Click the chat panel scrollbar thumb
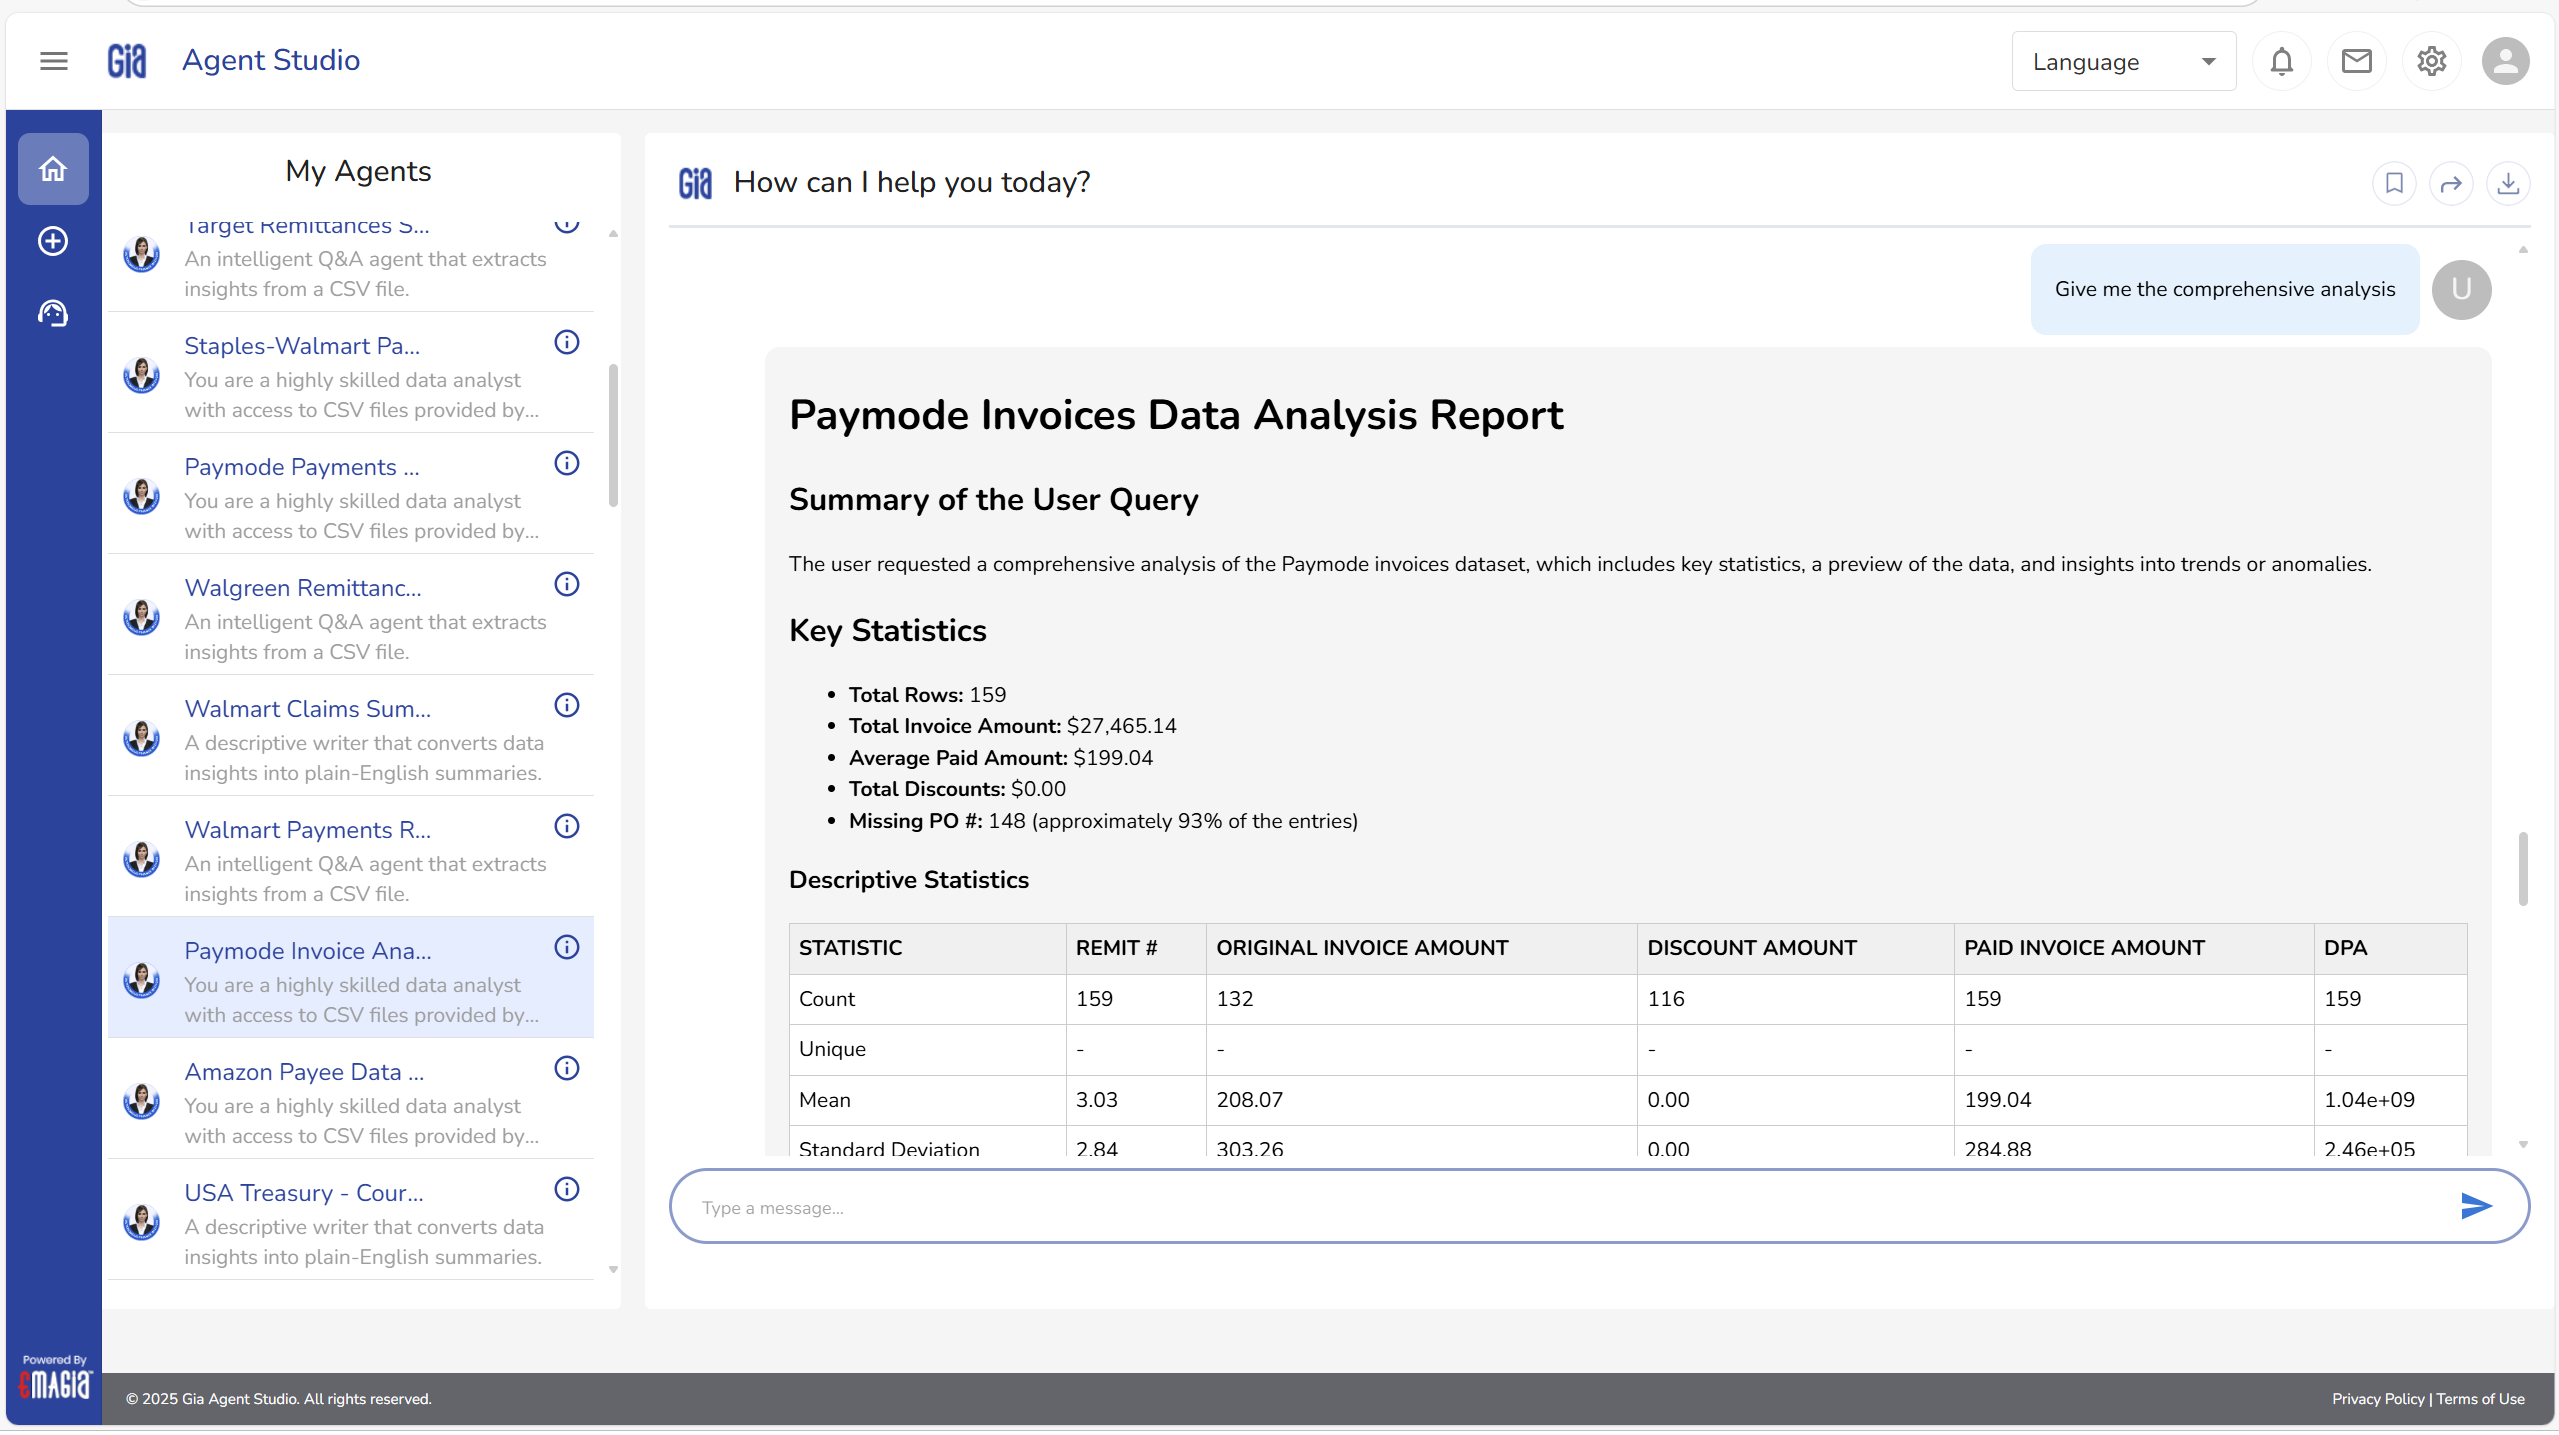The width and height of the screenshot is (2559, 1435). click(x=2523, y=868)
